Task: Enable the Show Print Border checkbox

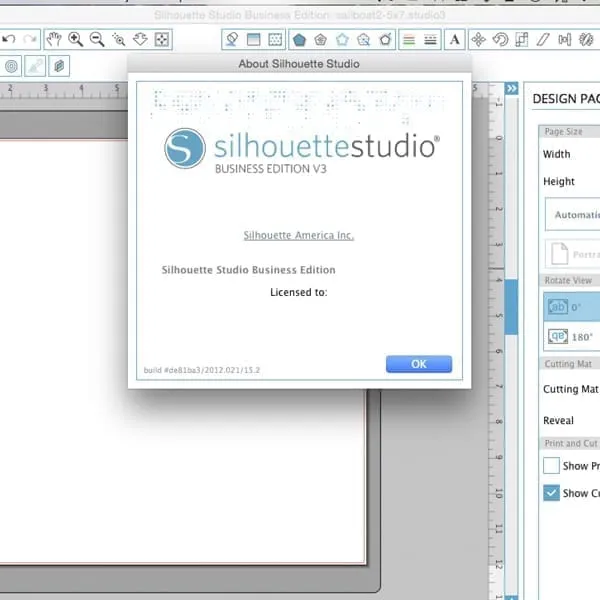Action: [551, 465]
